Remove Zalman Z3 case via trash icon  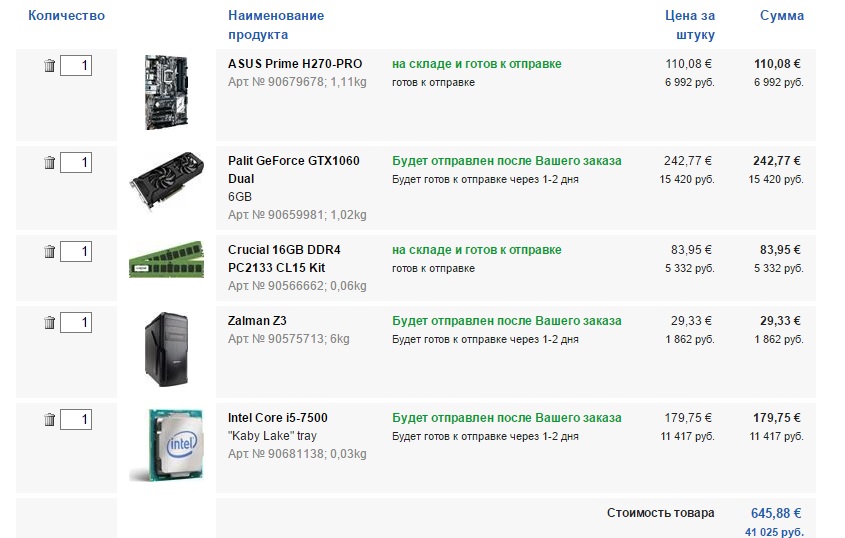[x=50, y=323]
